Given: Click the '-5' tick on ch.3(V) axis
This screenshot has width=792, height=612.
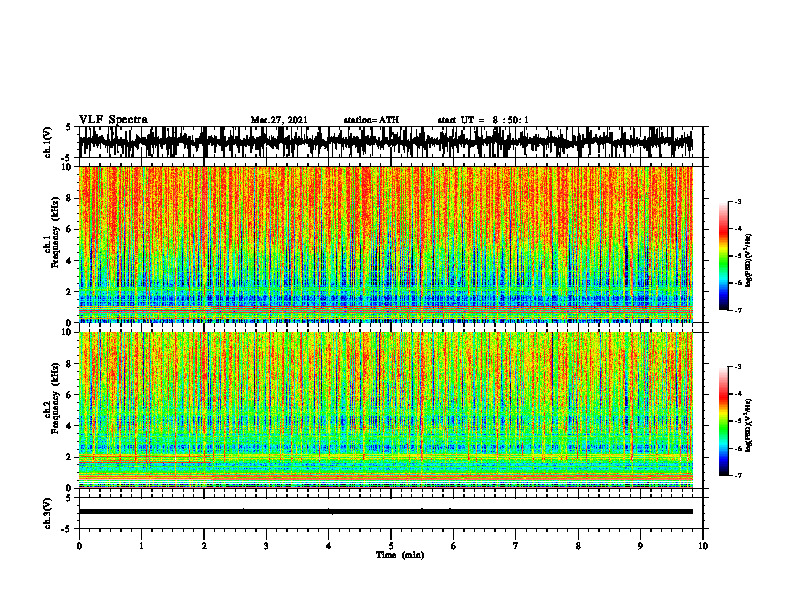Looking at the screenshot, I should tap(67, 529).
